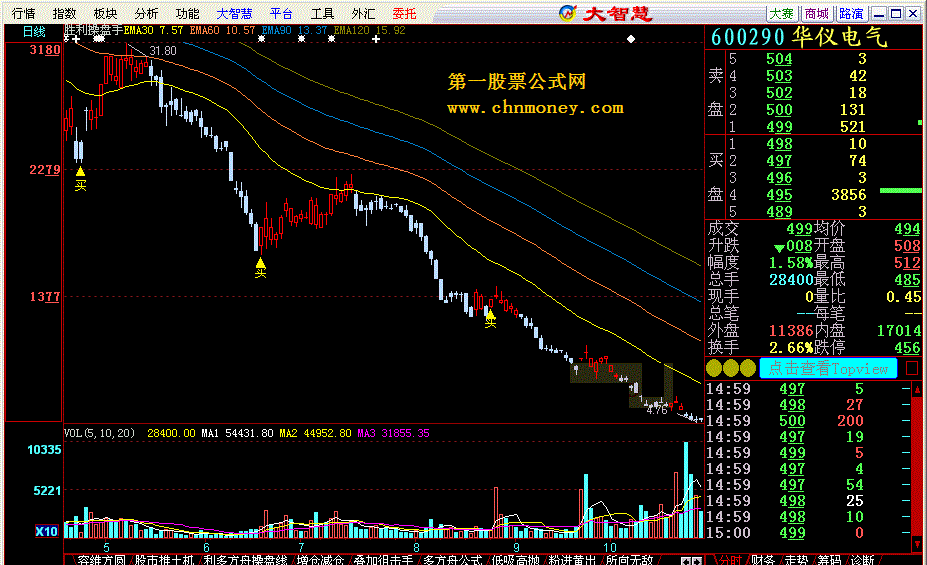This screenshot has height=565, width=927.
Task: Click the second yellow circle indicator
Action: (731, 368)
